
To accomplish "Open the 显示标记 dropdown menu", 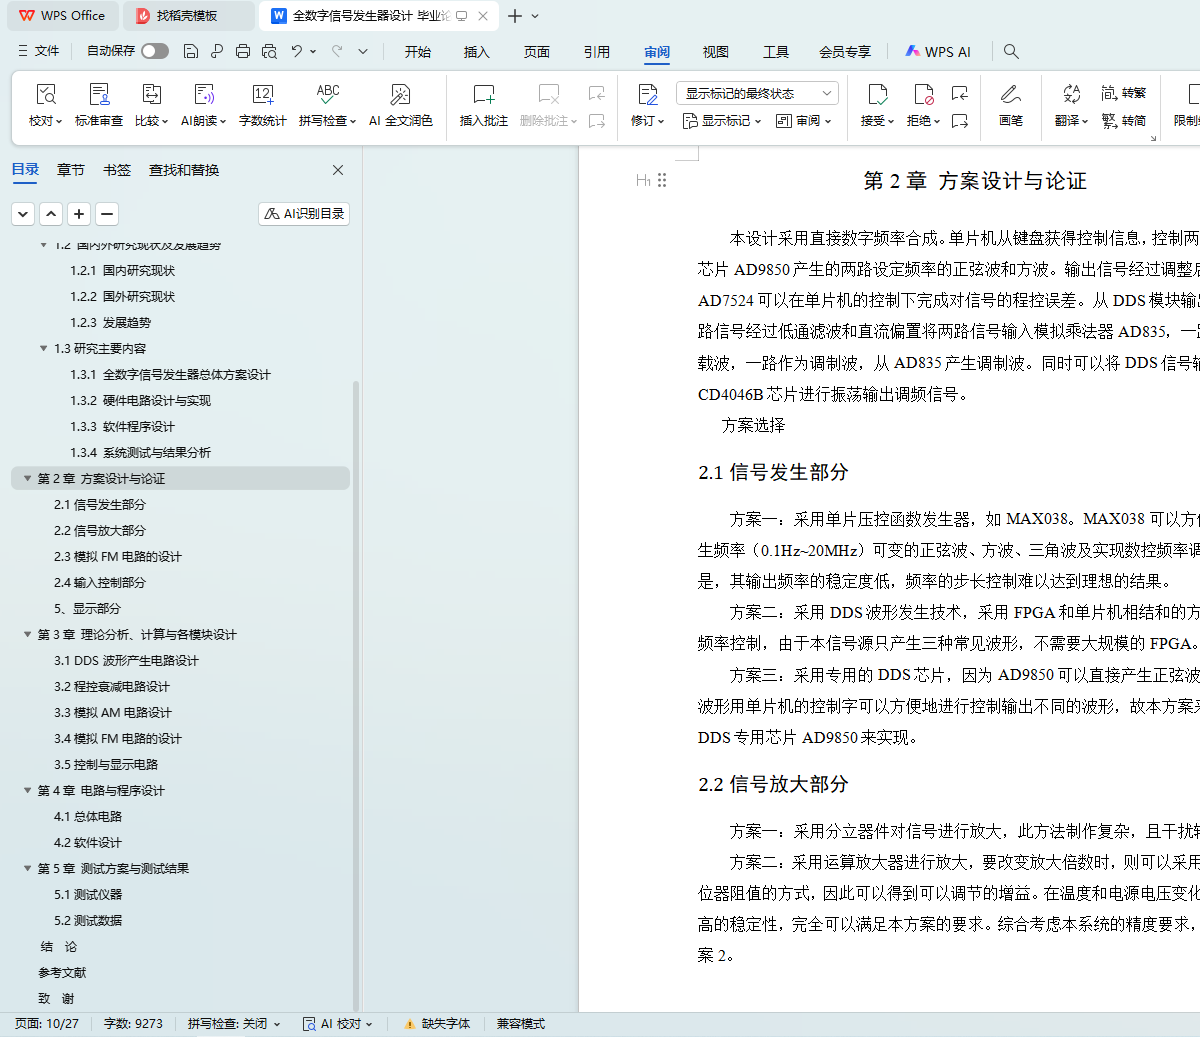I will pyautogui.click(x=722, y=121).
